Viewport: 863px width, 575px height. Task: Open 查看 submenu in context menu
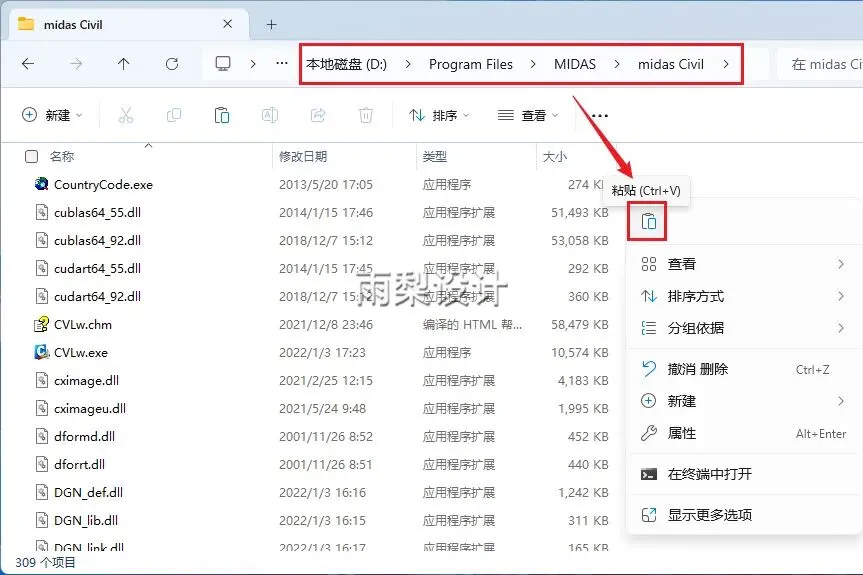(744, 264)
